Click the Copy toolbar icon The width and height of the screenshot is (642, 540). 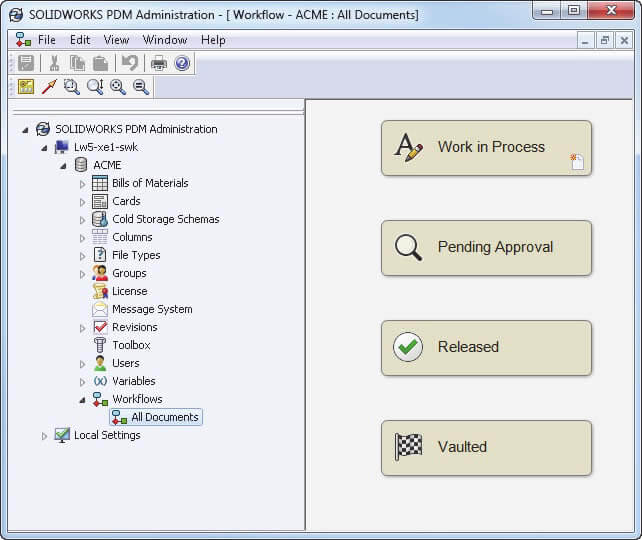pyautogui.click(x=77, y=63)
